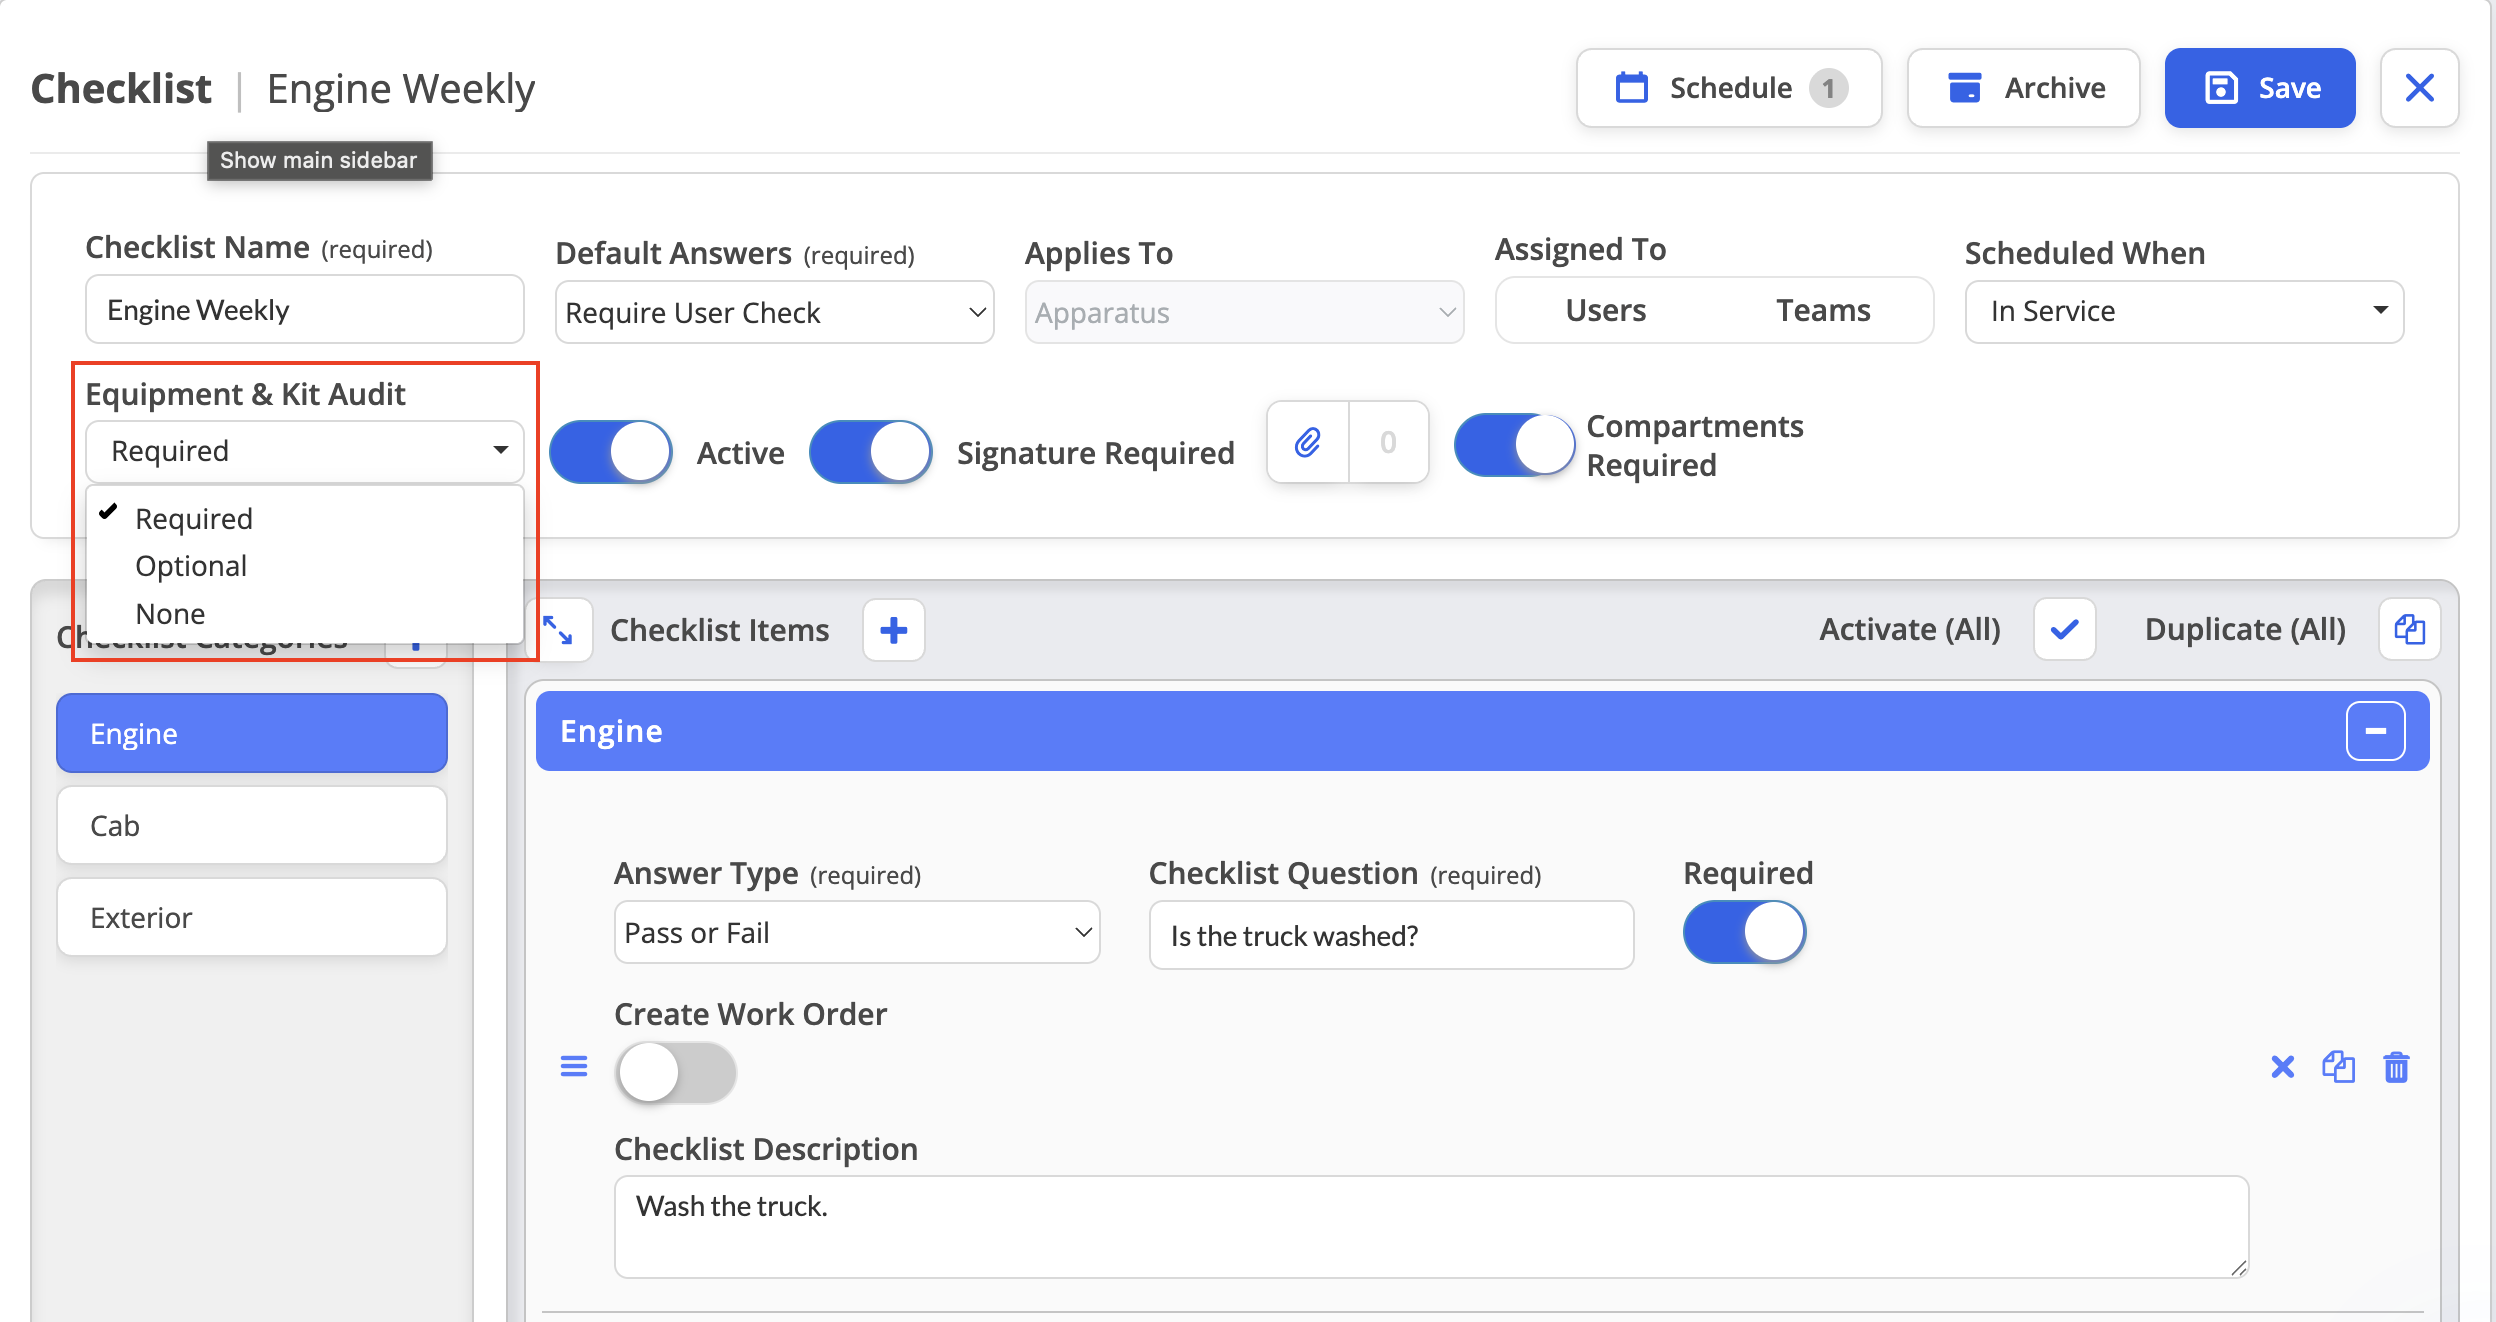Viewport: 2496px width, 1322px height.
Task: Click the expand arrows icon beside Checklist Items
Action: (x=558, y=630)
